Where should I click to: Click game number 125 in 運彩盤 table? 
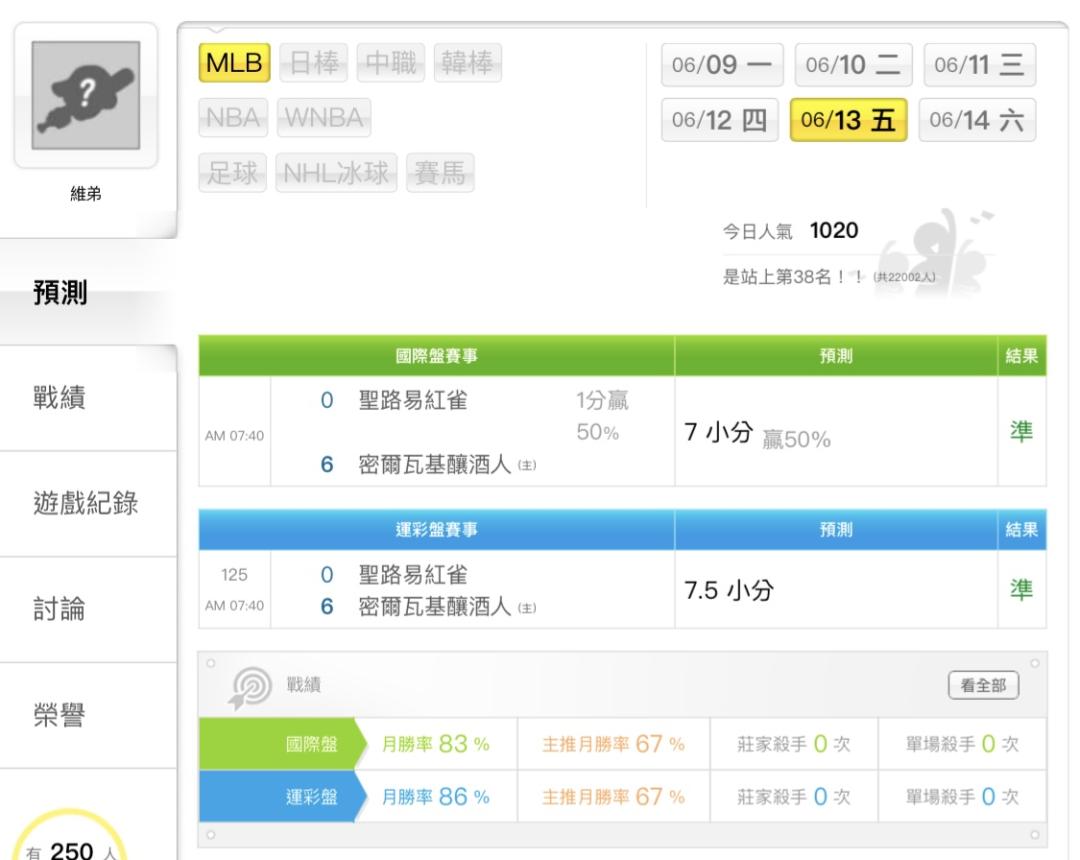coord(234,575)
